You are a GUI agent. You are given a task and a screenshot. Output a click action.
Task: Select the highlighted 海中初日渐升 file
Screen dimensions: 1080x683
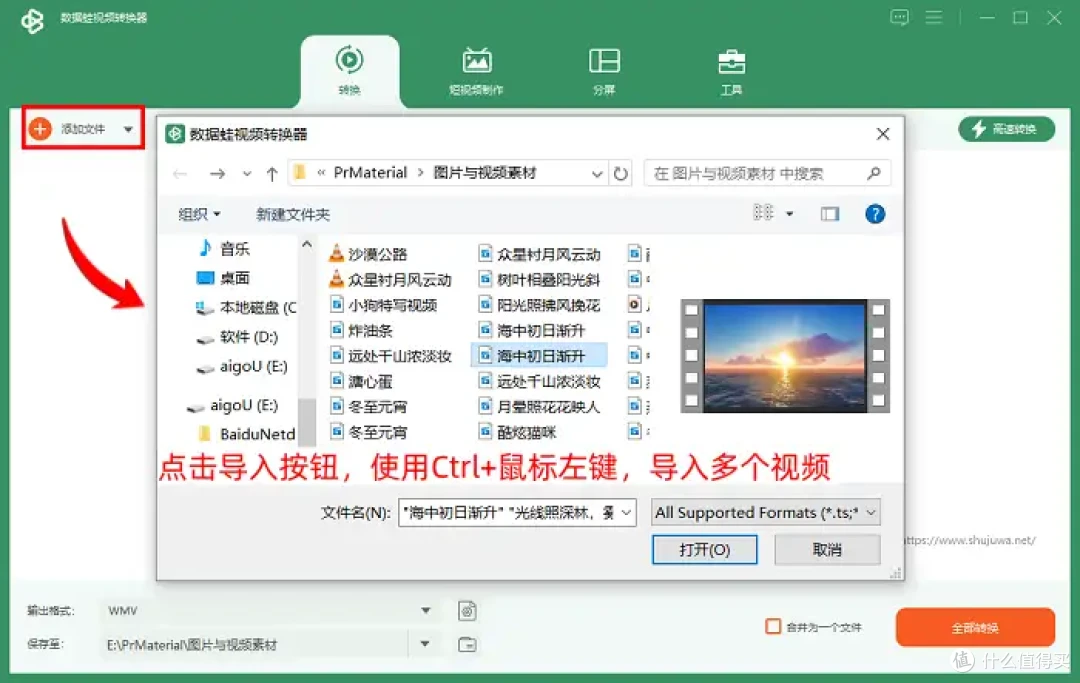tap(539, 356)
